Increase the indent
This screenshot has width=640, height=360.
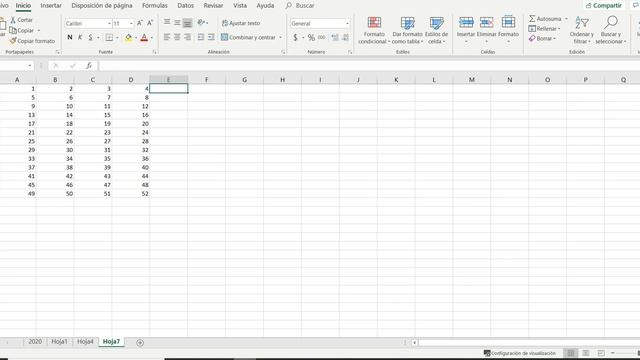[x=211, y=37]
